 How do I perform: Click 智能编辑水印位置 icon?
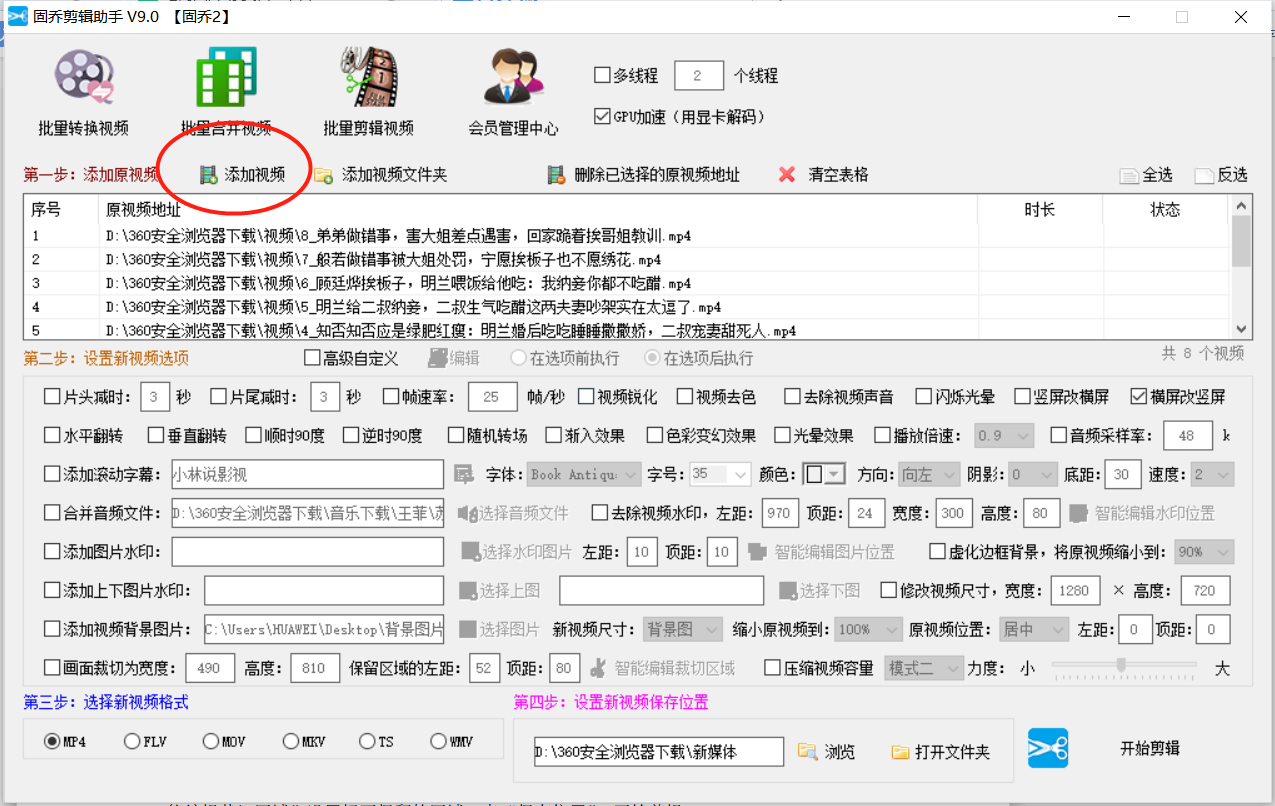click(x=1078, y=513)
